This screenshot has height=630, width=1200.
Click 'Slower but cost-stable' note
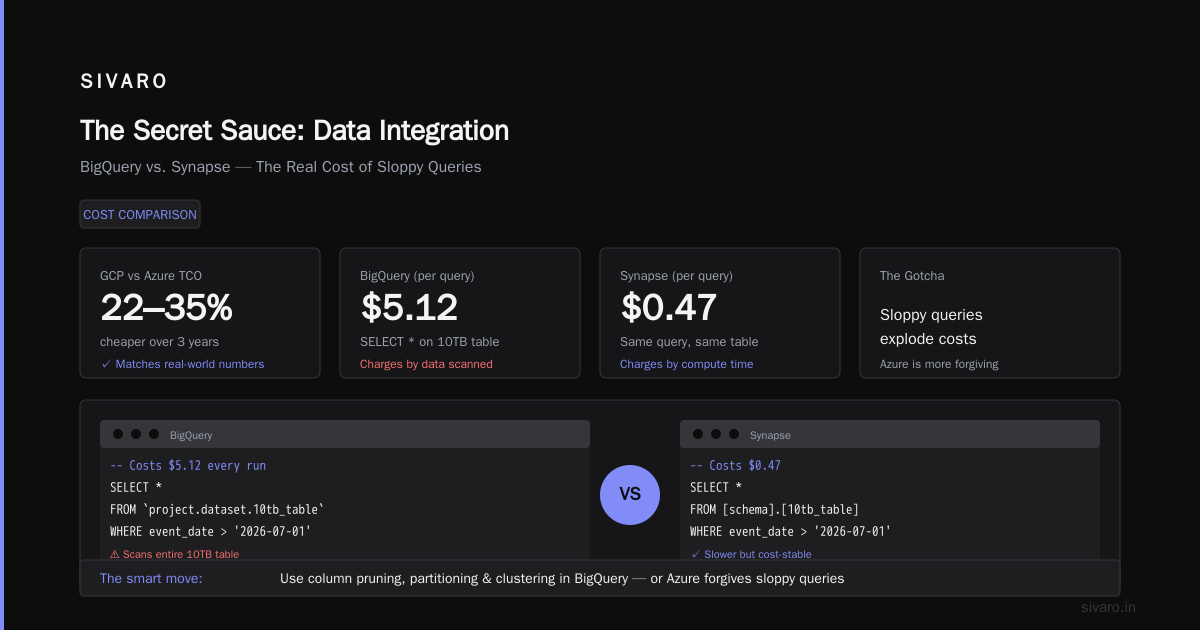(x=751, y=554)
